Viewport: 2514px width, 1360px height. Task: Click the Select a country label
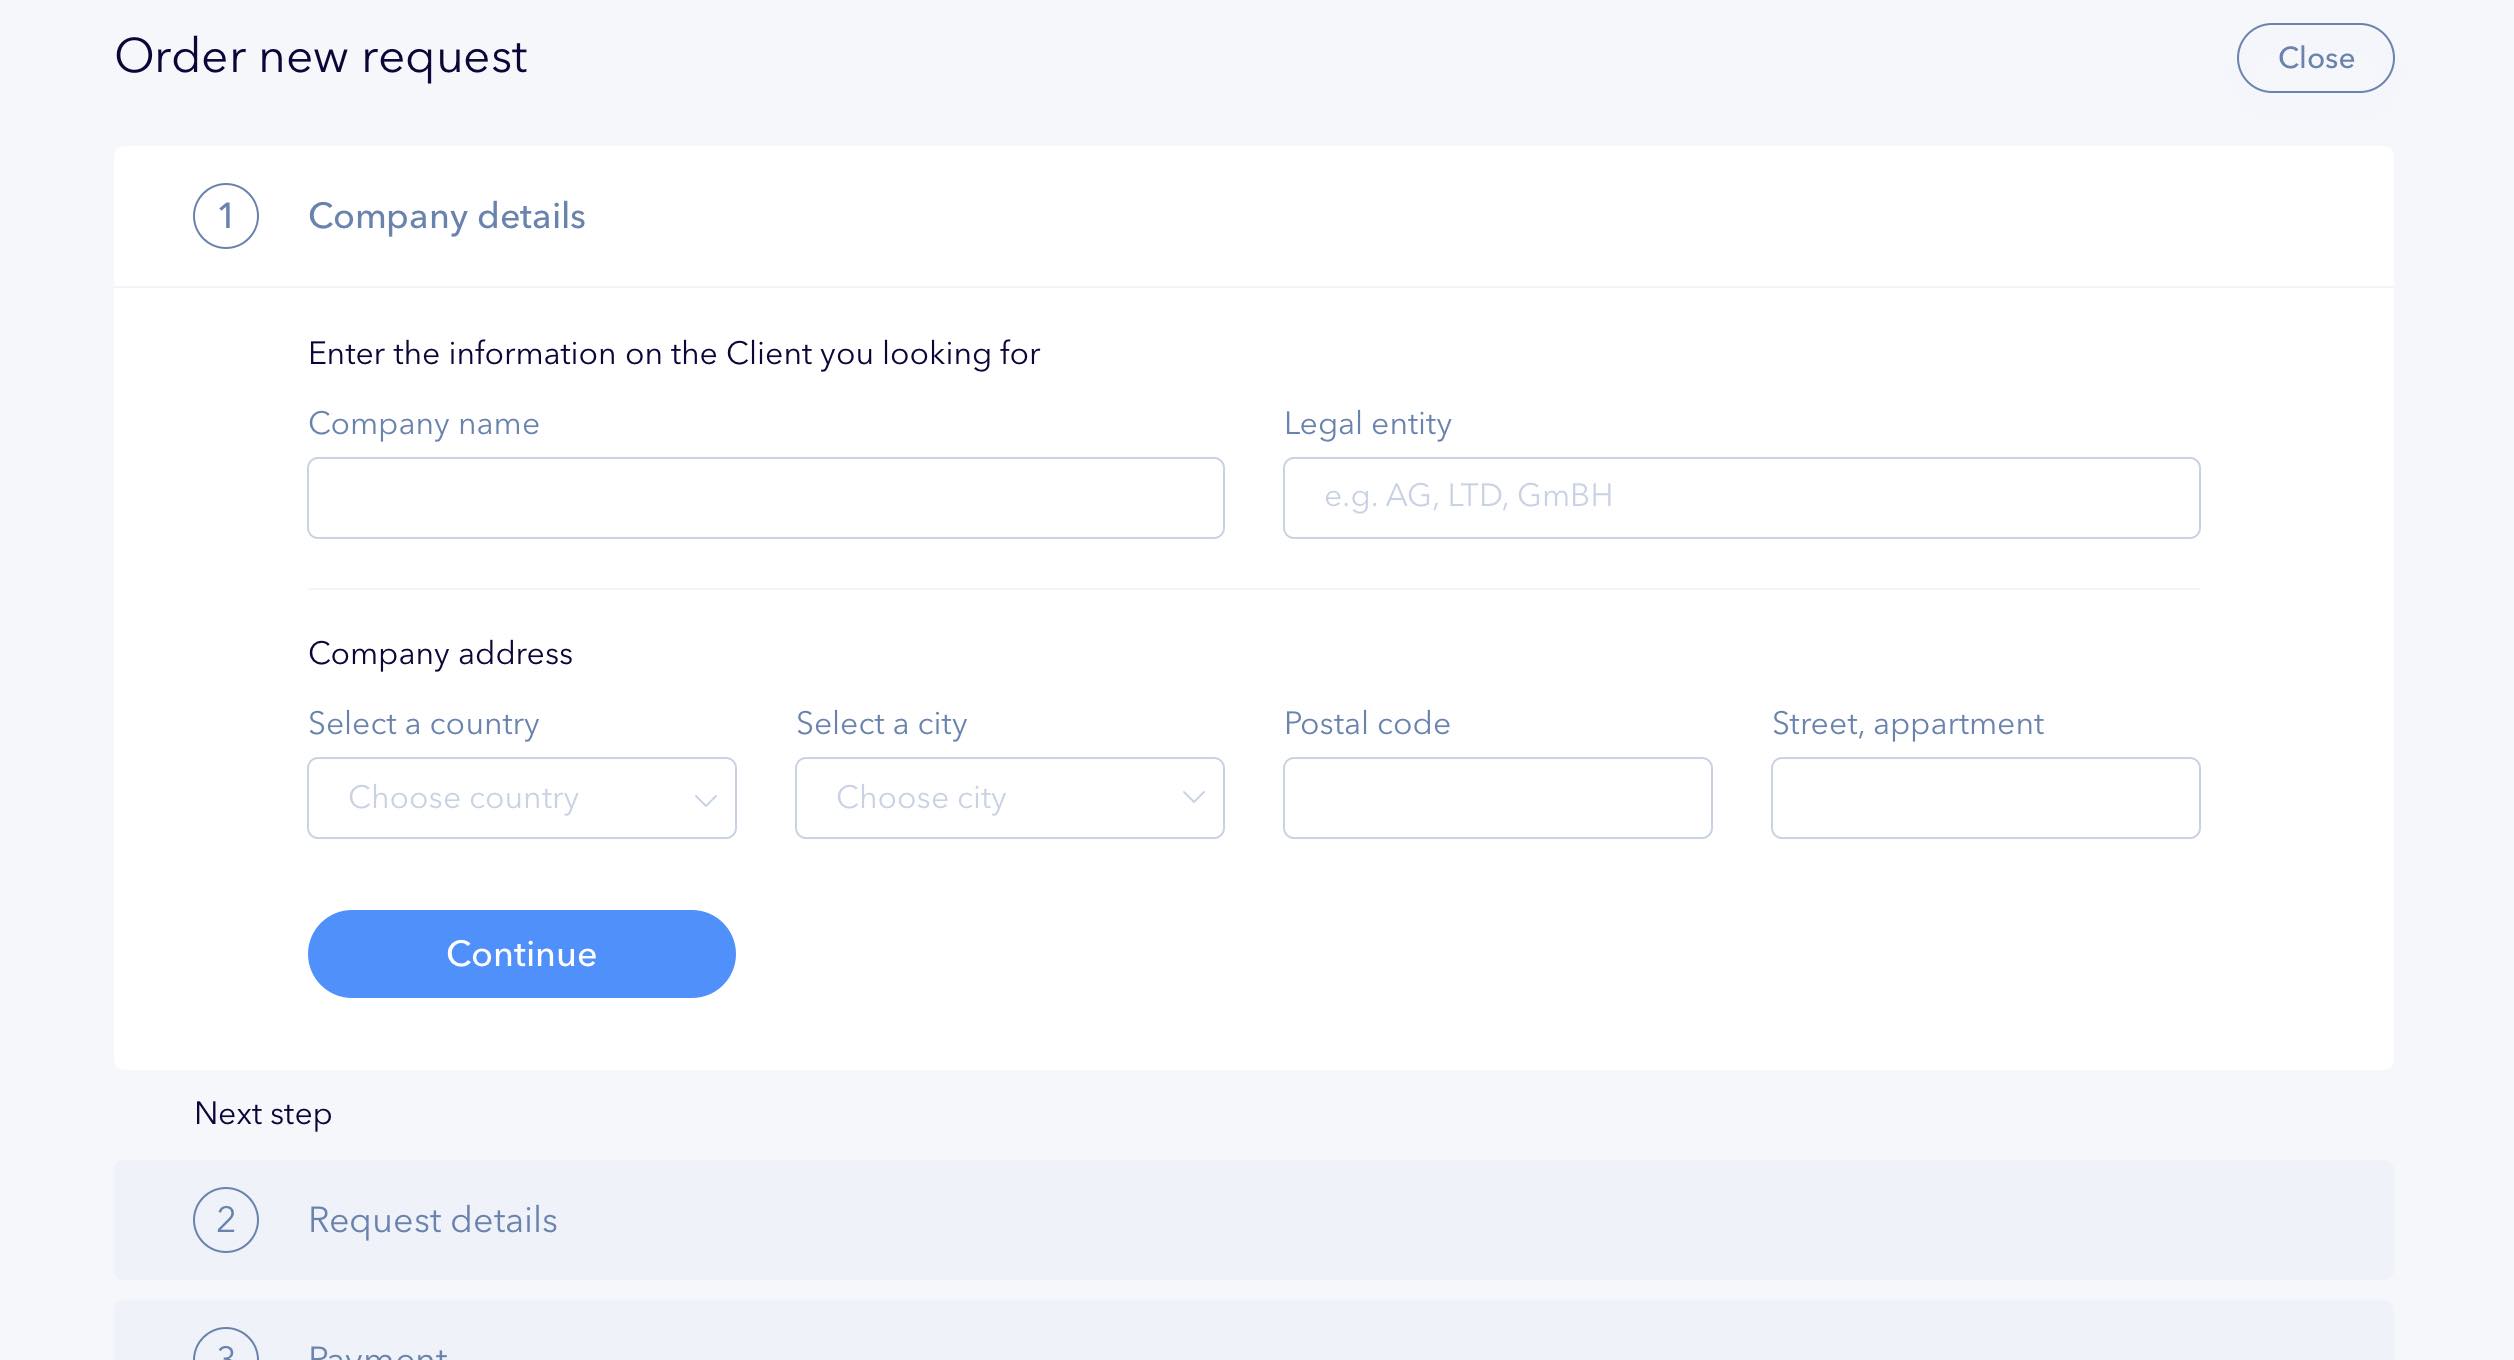coord(424,724)
